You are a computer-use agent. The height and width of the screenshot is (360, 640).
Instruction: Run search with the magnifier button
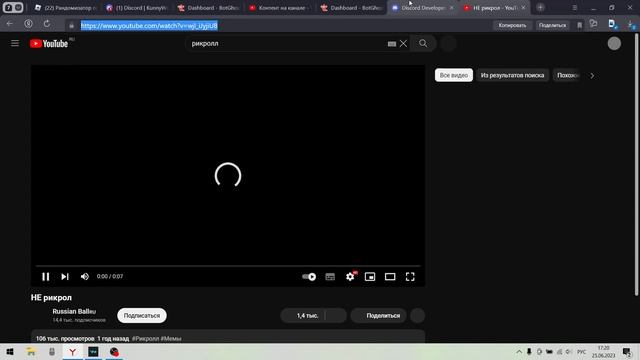coord(423,43)
